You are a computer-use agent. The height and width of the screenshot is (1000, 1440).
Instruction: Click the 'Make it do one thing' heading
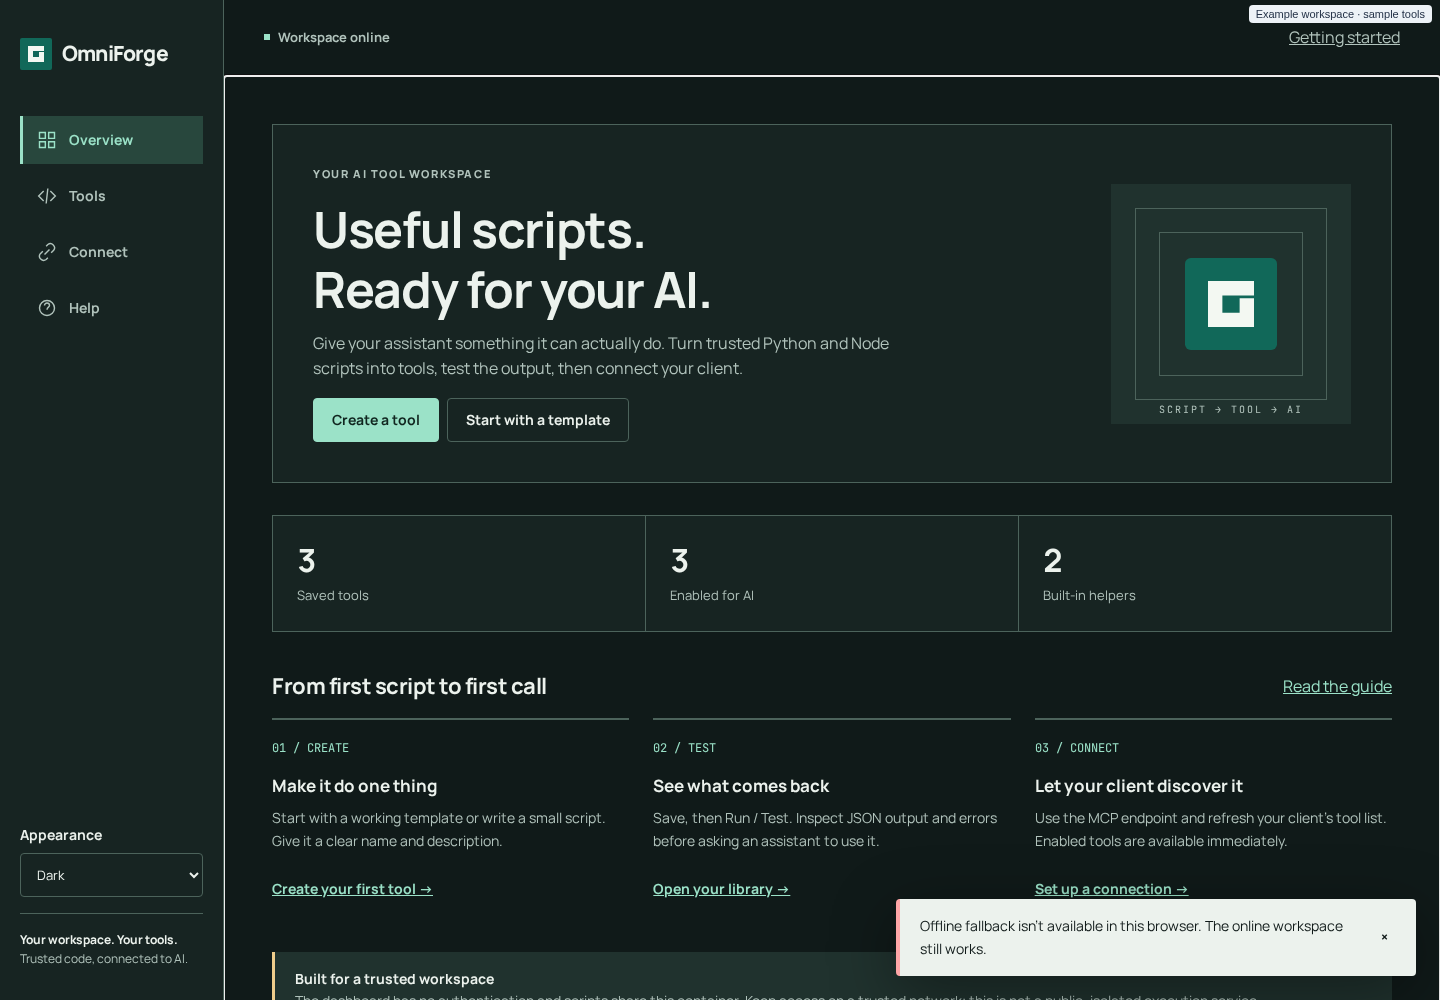354,786
